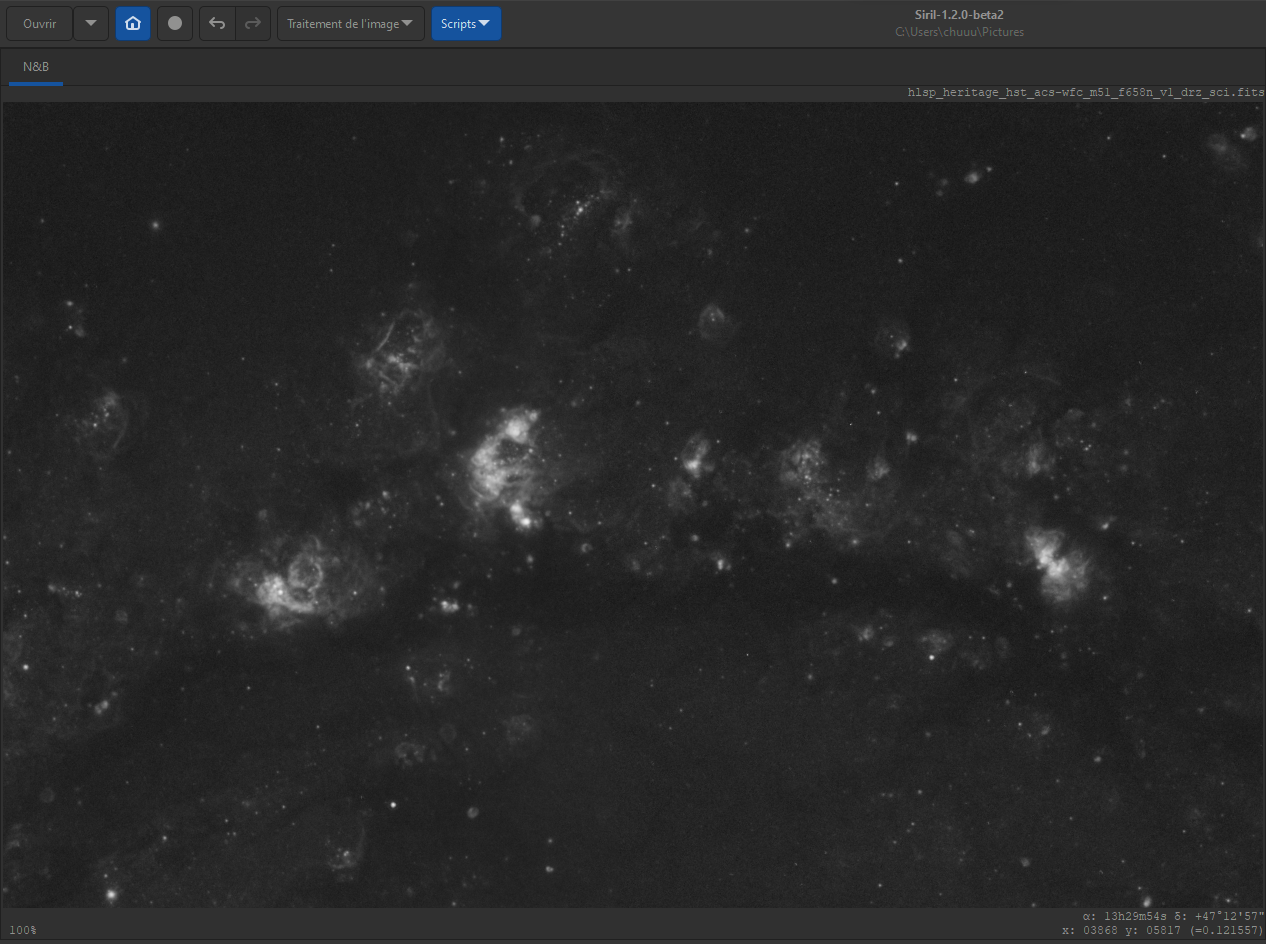Viewport: 1266px width, 944px height.
Task: Undo the last operation
Action: pos(217,23)
